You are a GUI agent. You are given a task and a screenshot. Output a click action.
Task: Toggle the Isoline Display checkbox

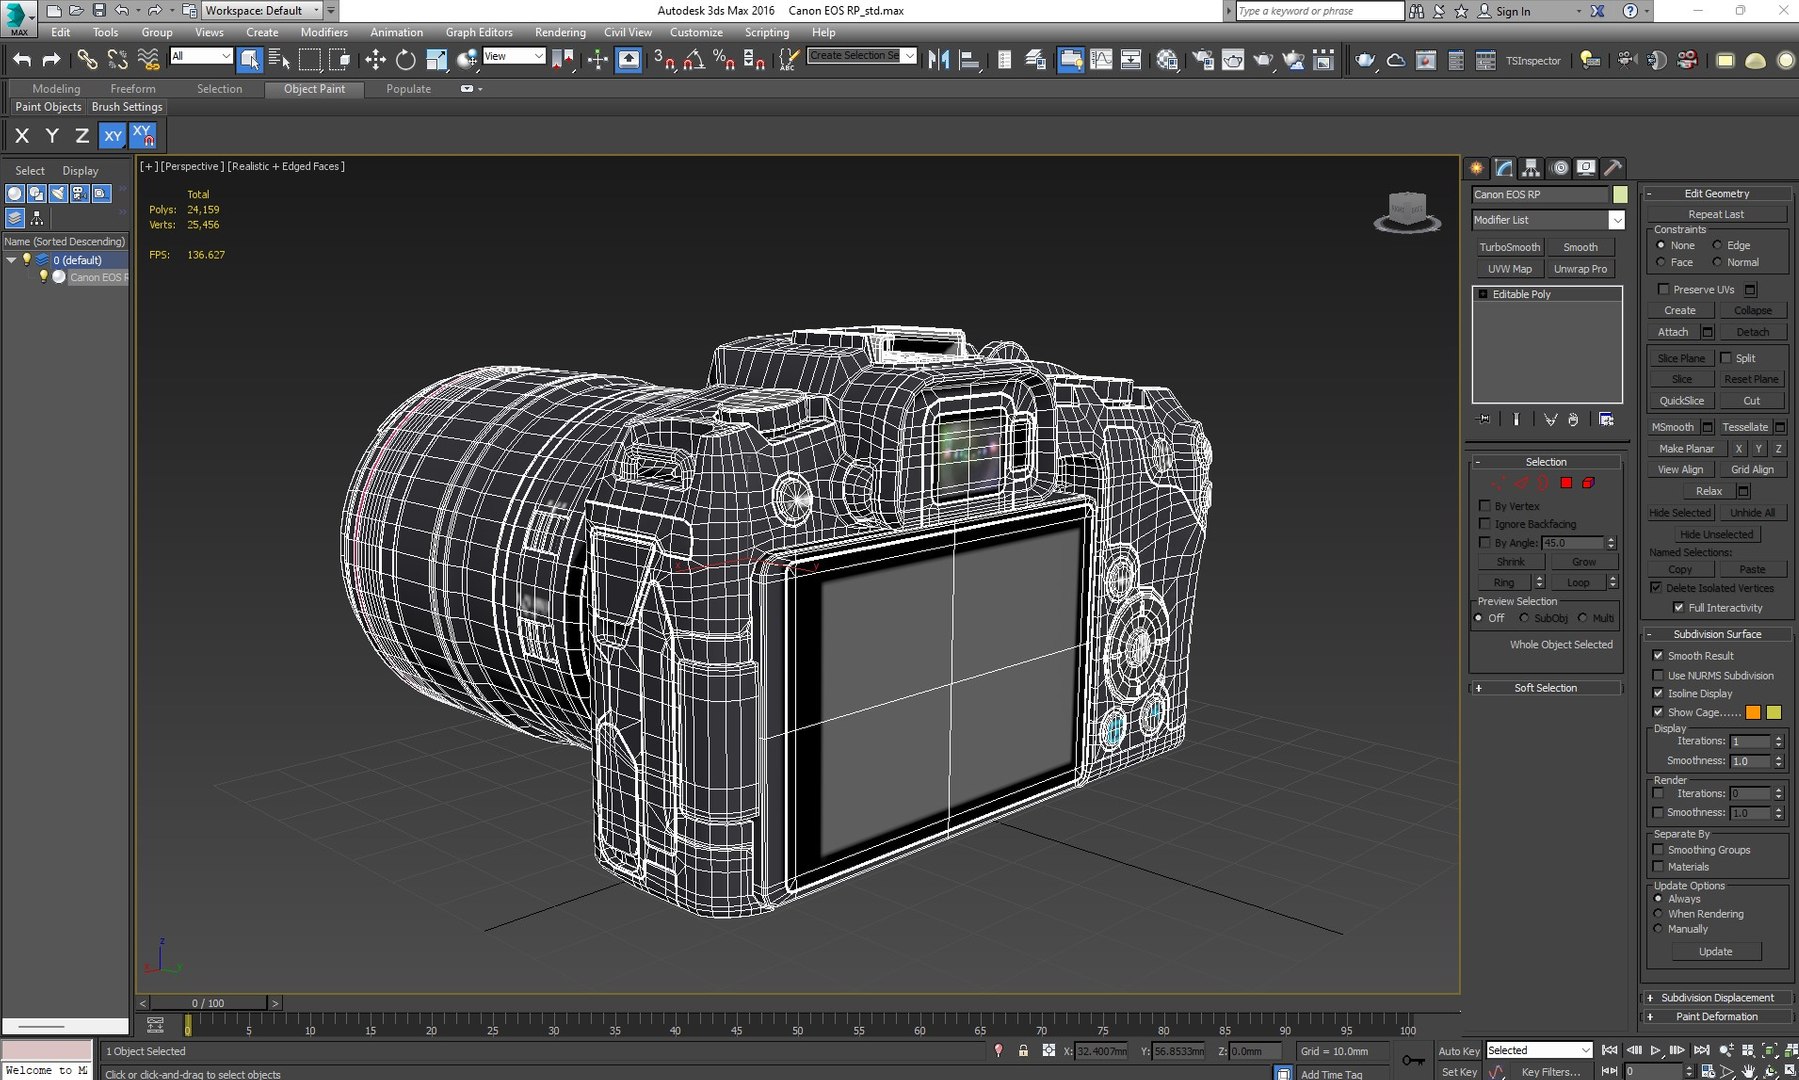(1658, 693)
